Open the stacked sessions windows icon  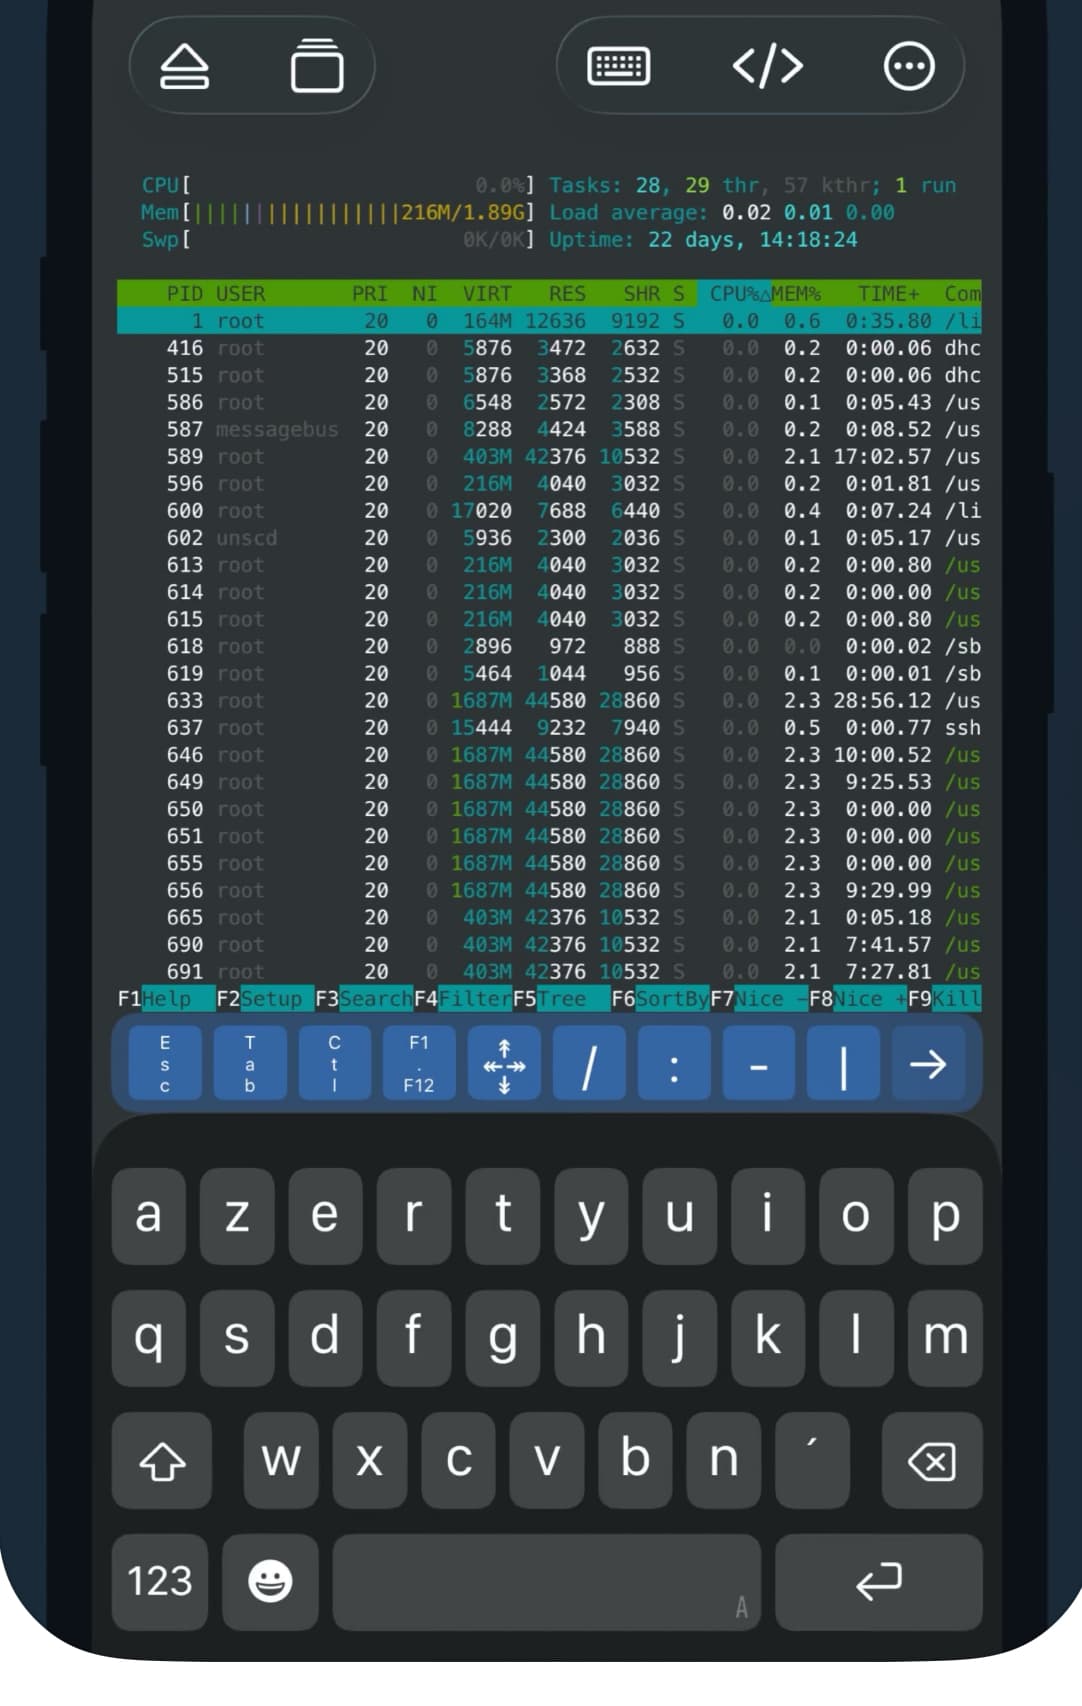pos(317,67)
